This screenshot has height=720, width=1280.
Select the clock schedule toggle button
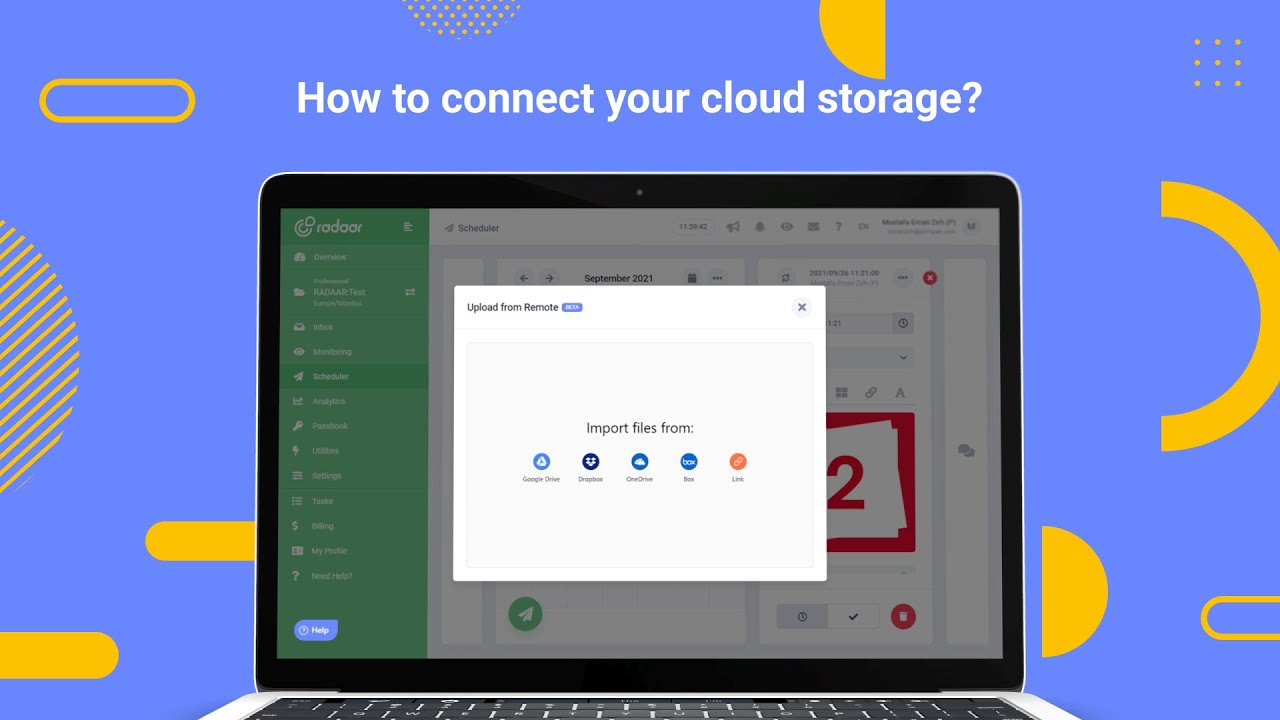802,617
